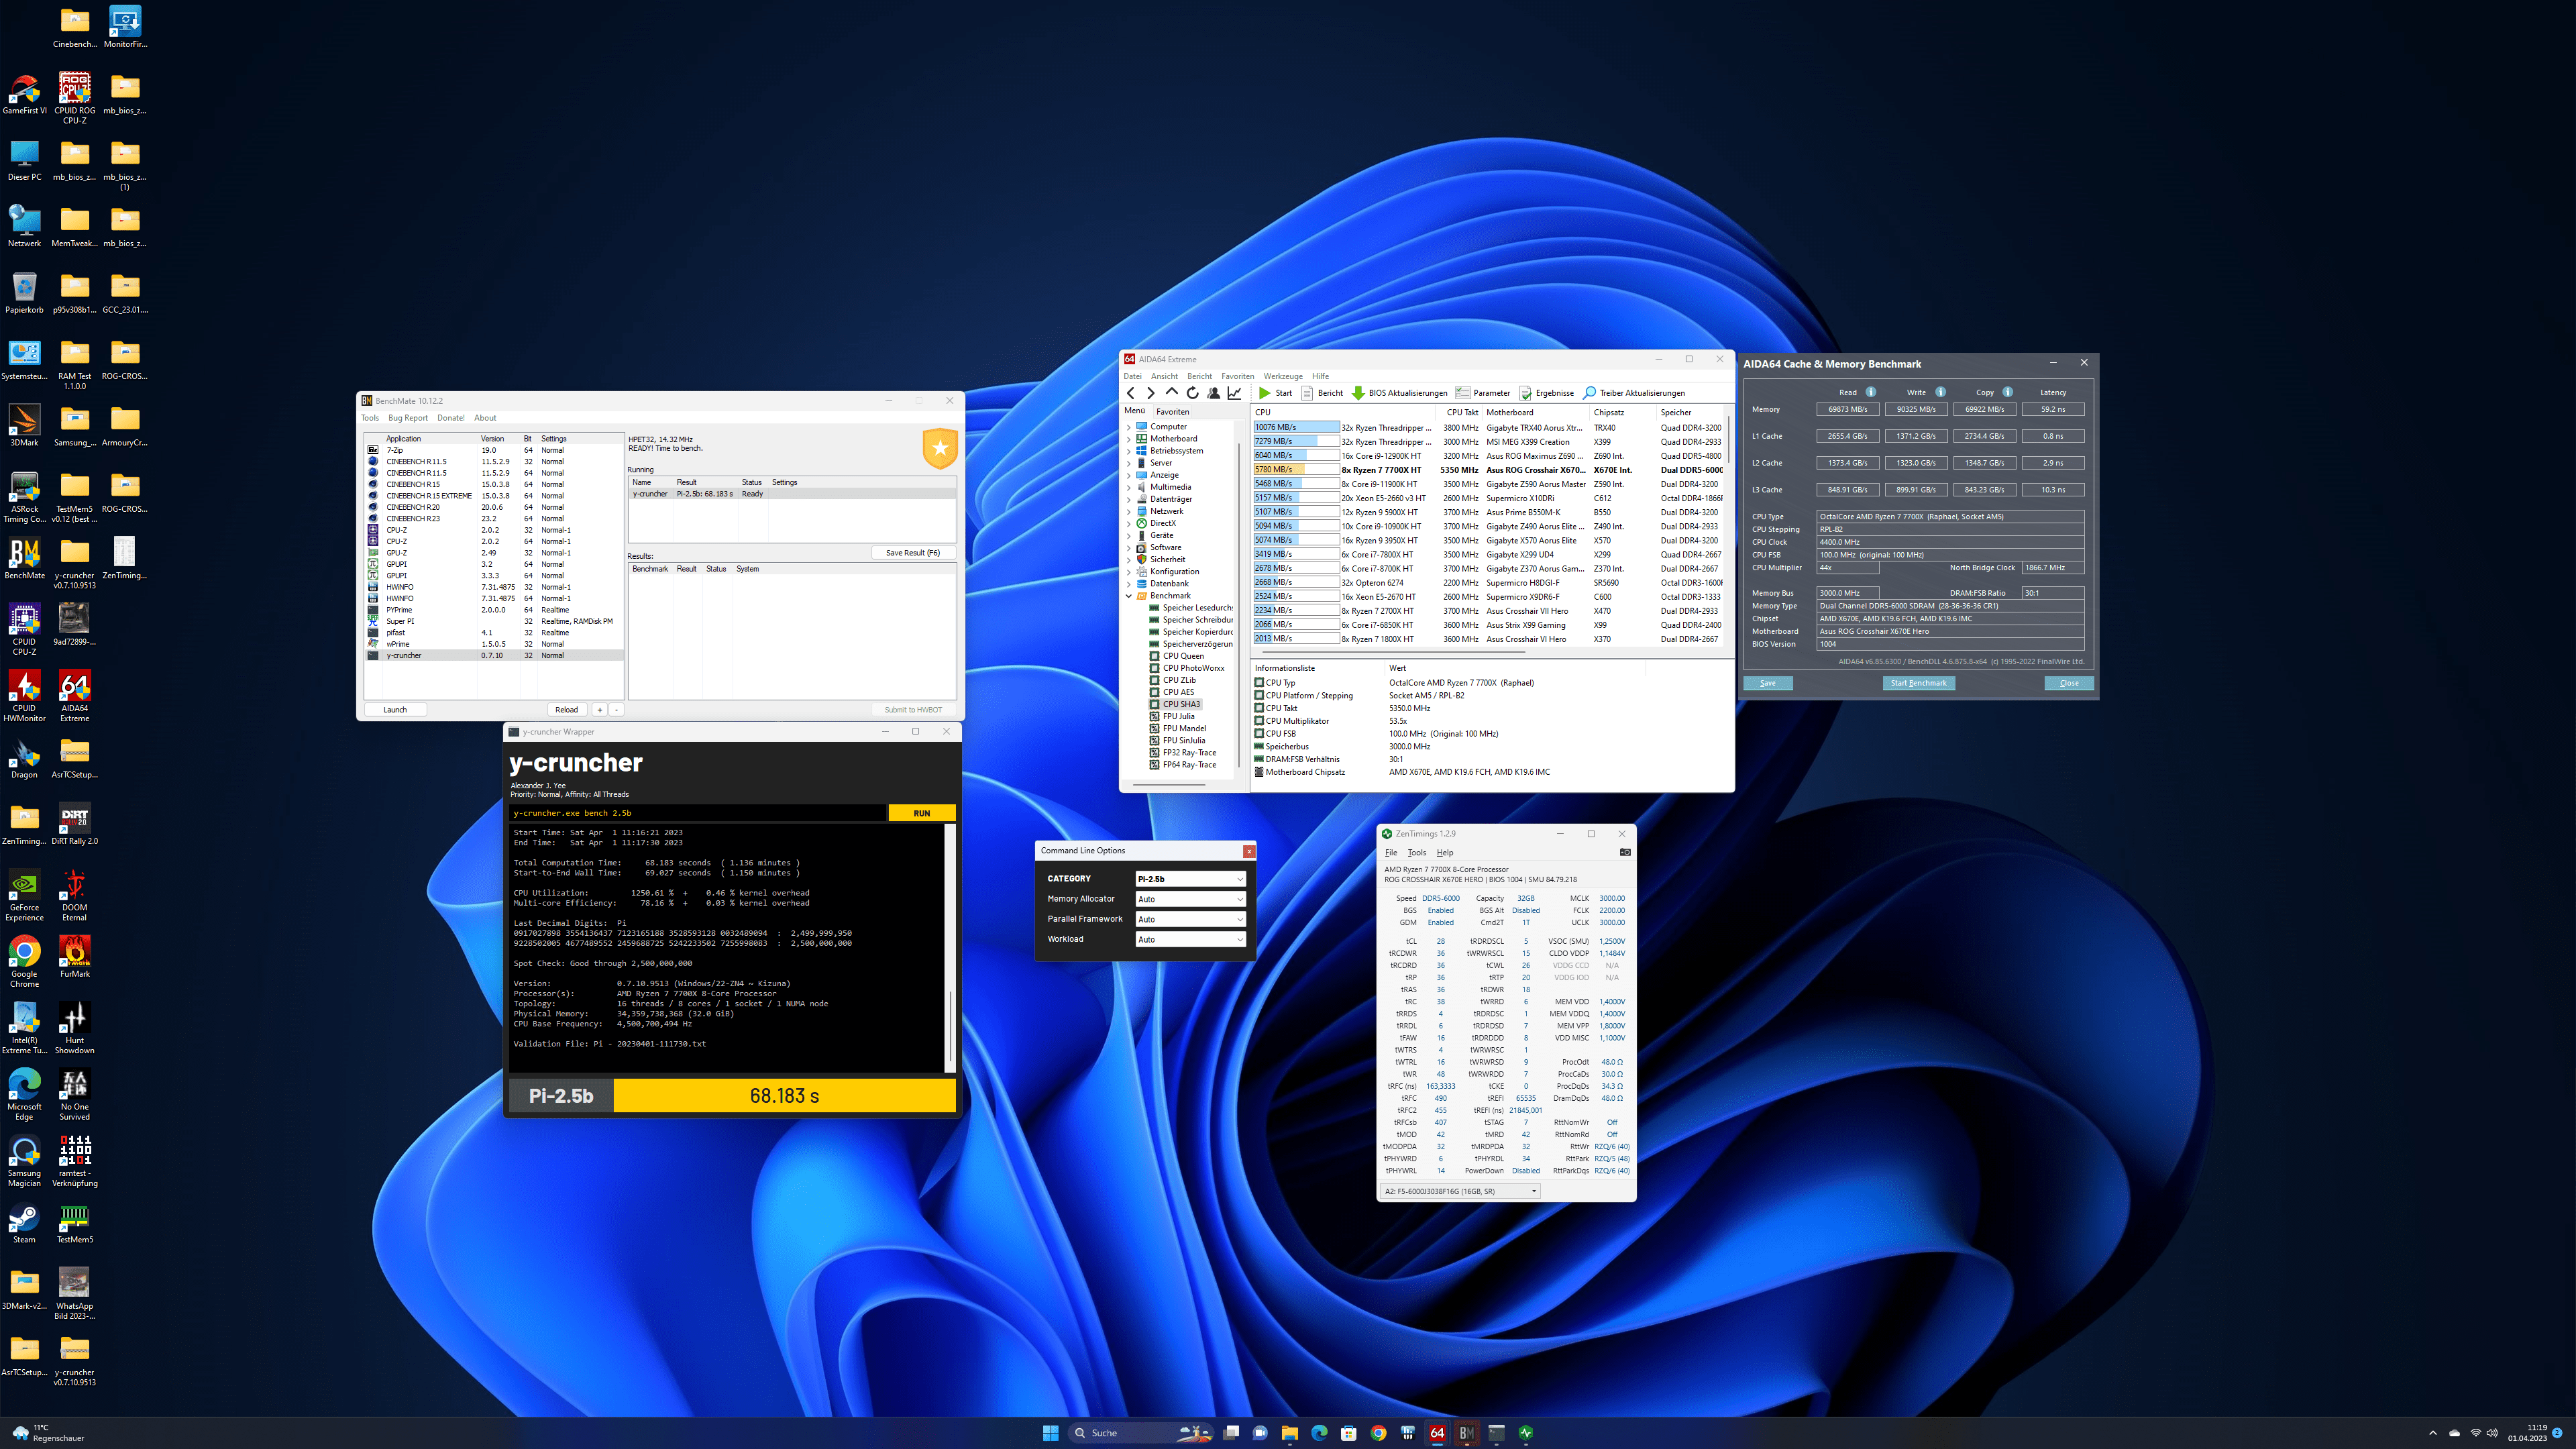Click Start Benchmark in AIDA64 memory benchmark
2576x1449 pixels.
pos(1918,683)
